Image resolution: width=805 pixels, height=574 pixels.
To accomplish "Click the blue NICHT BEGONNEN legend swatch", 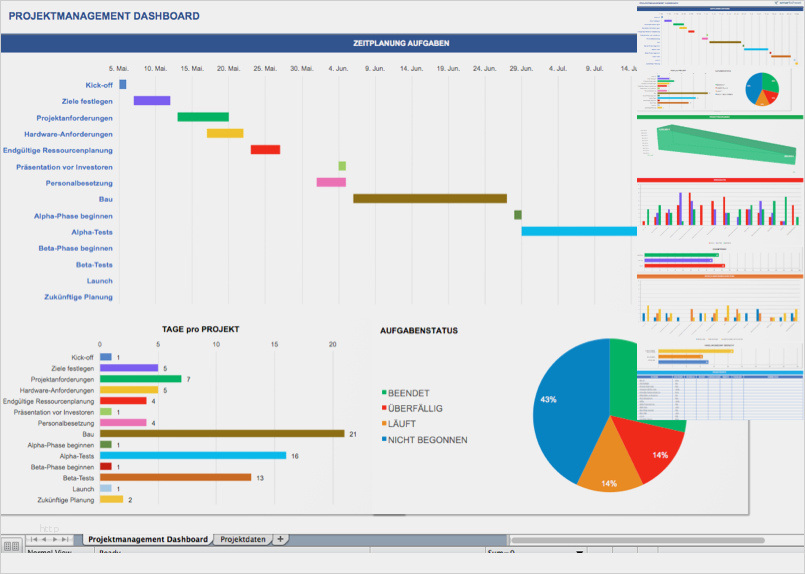I will 384,439.
